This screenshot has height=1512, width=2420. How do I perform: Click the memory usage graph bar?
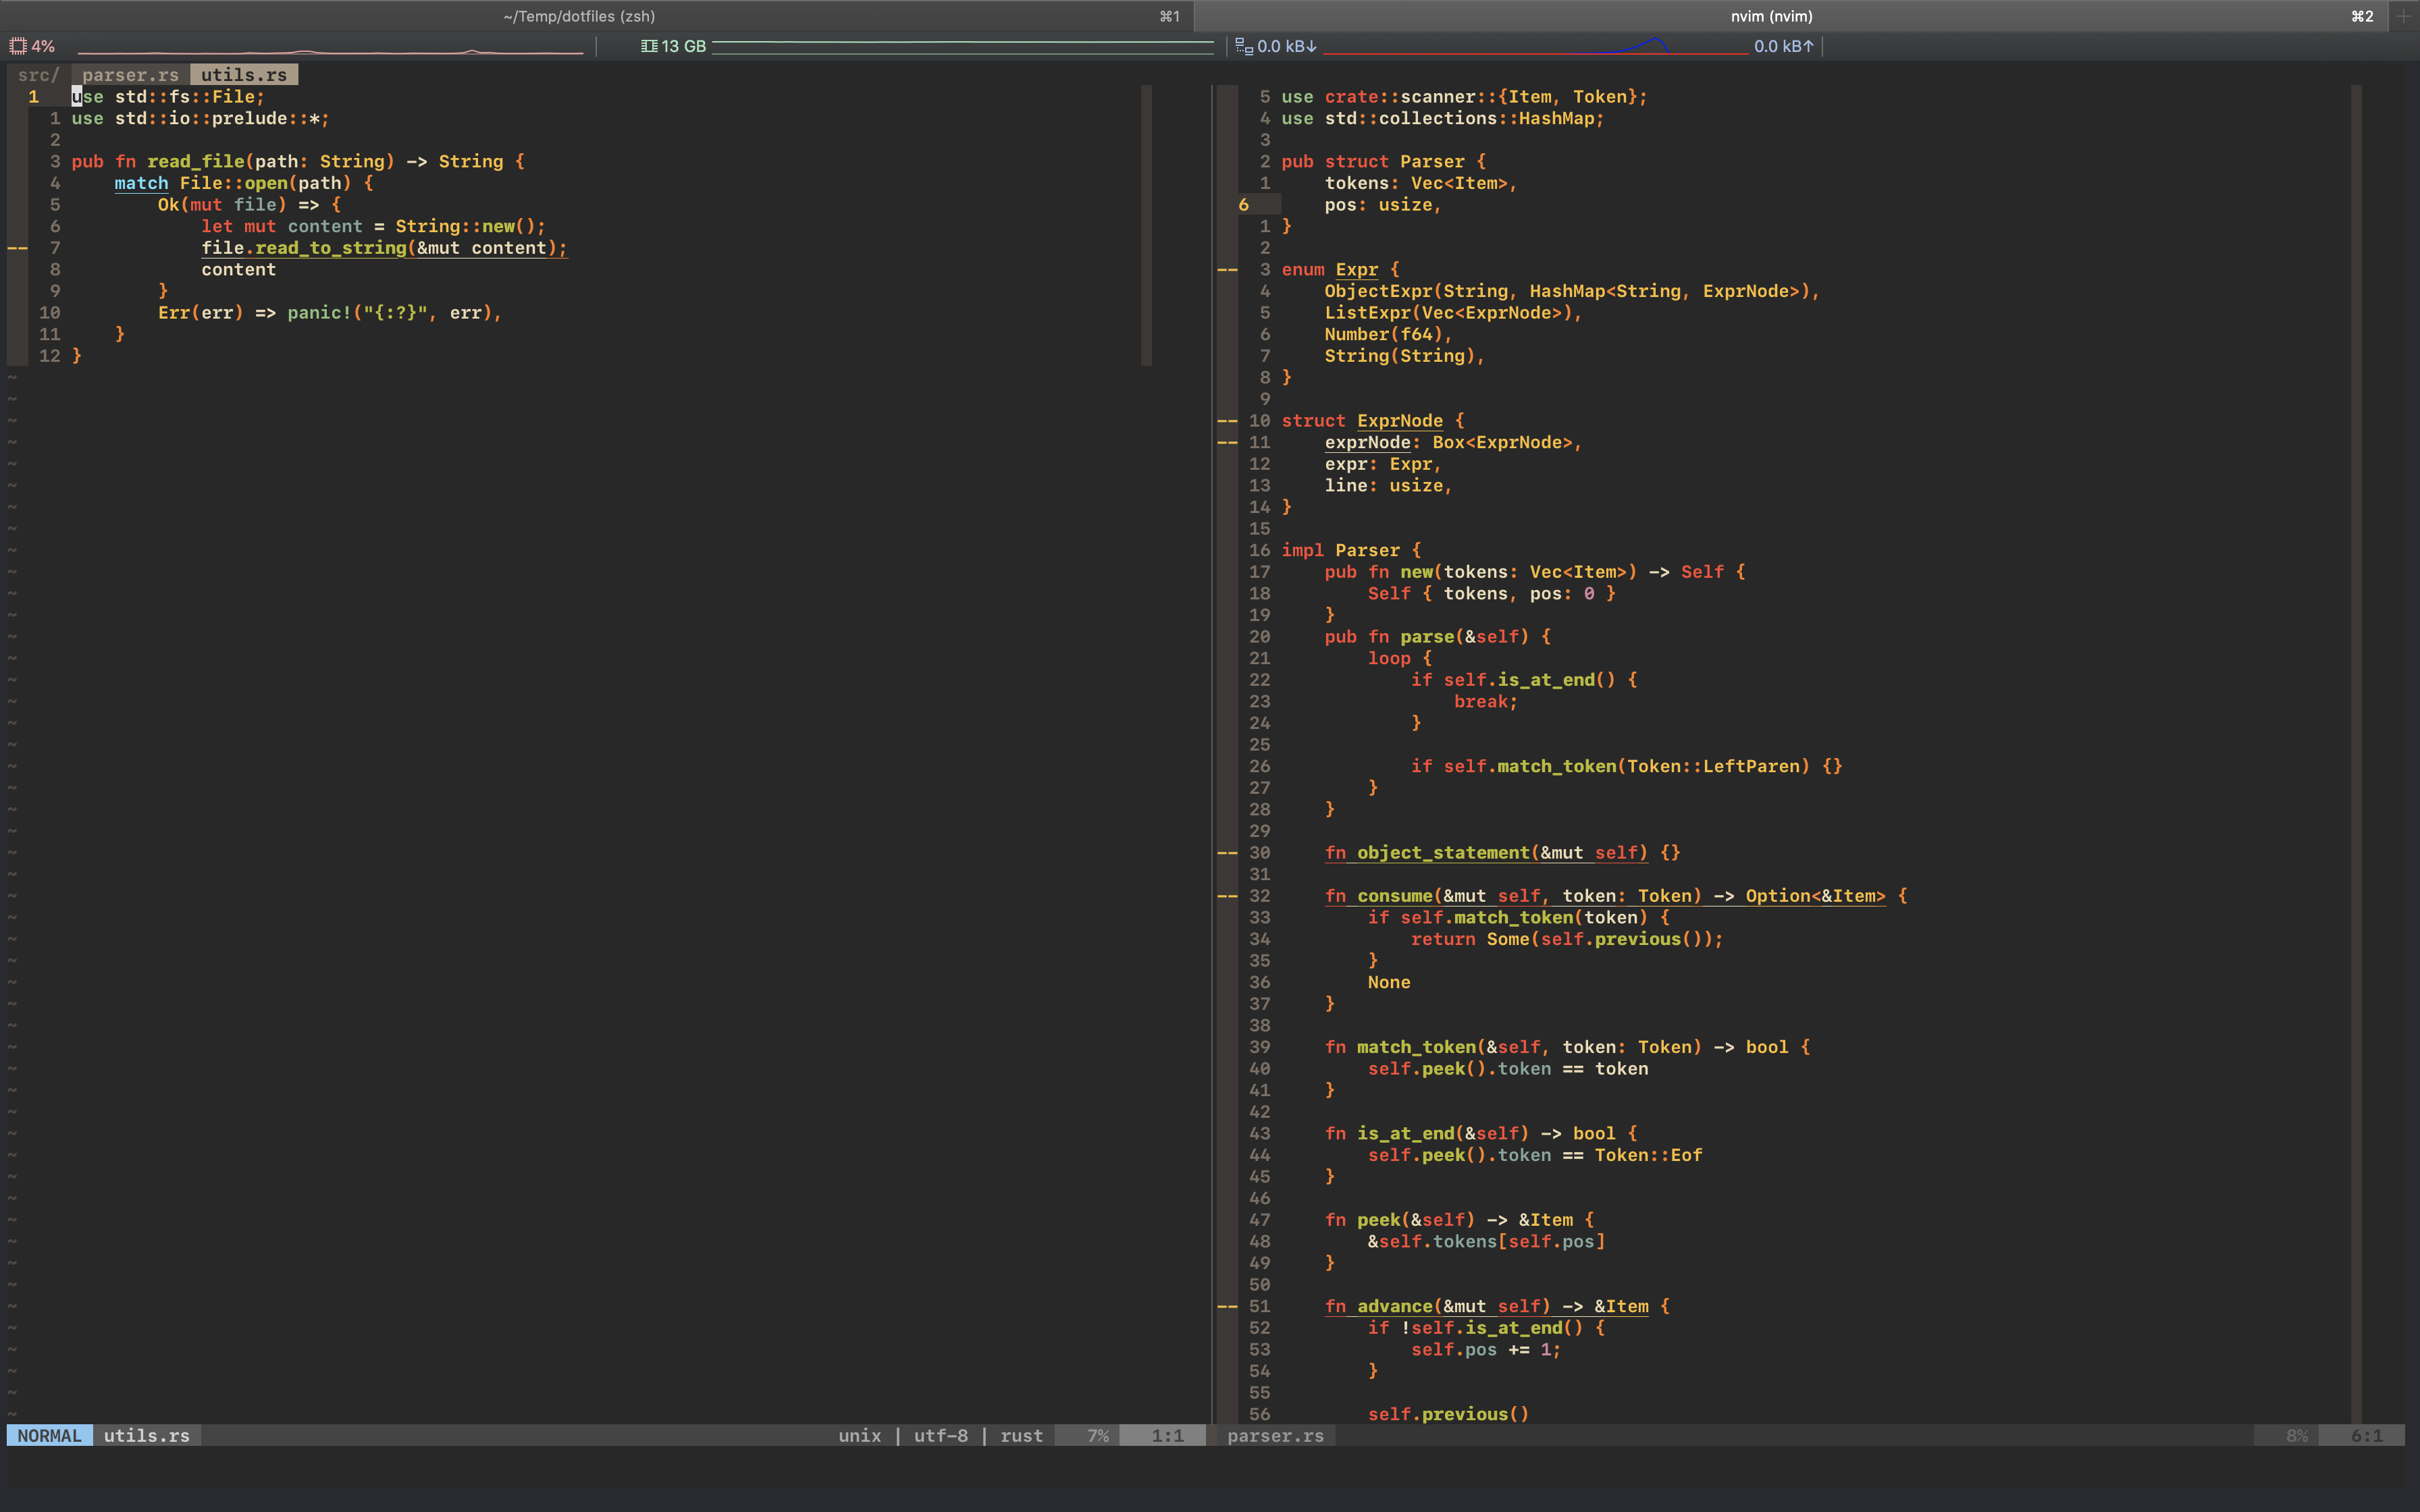962,46
